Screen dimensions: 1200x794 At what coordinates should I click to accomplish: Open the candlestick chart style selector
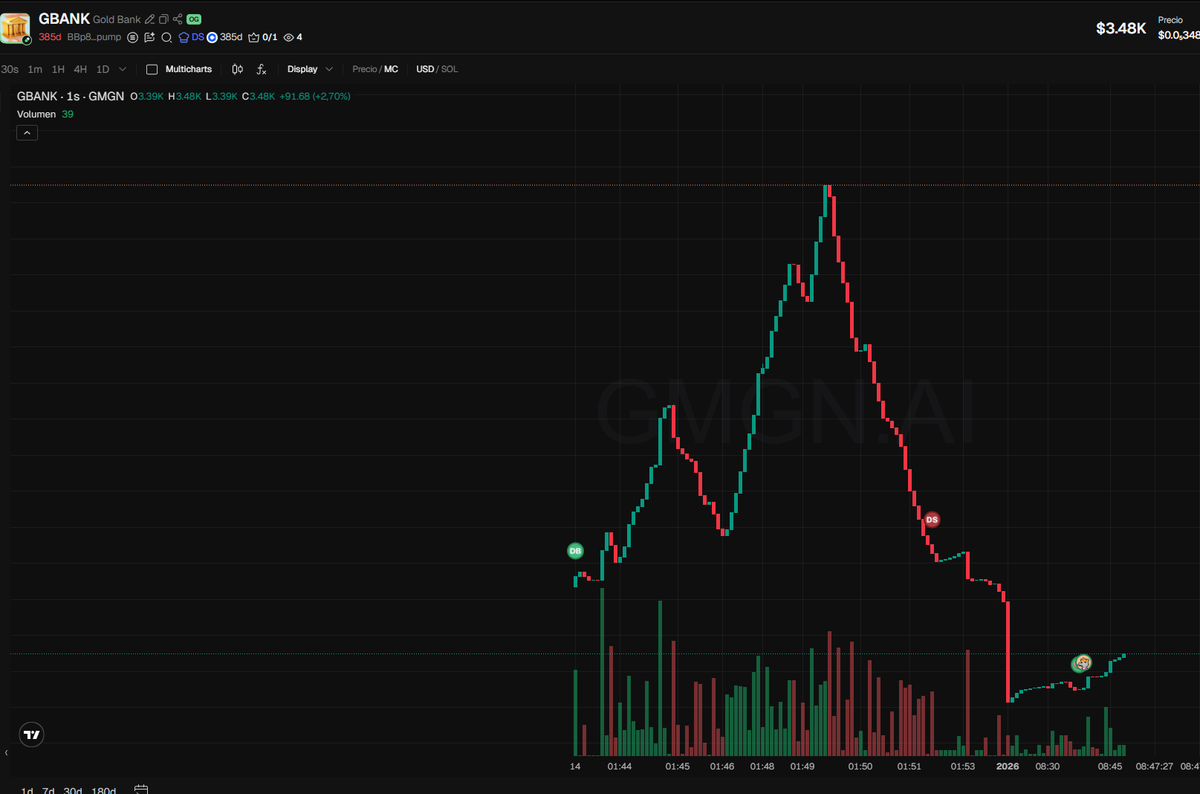(237, 69)
